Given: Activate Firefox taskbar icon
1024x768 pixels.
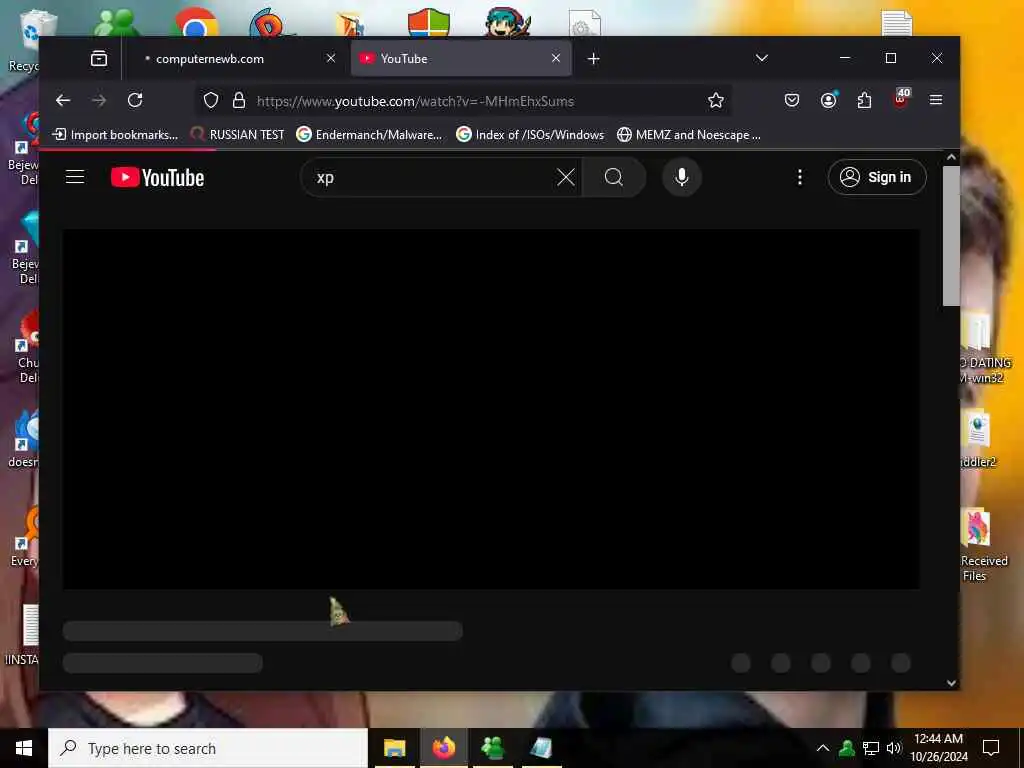Looking at the screenshot, I should coord(443,748).
